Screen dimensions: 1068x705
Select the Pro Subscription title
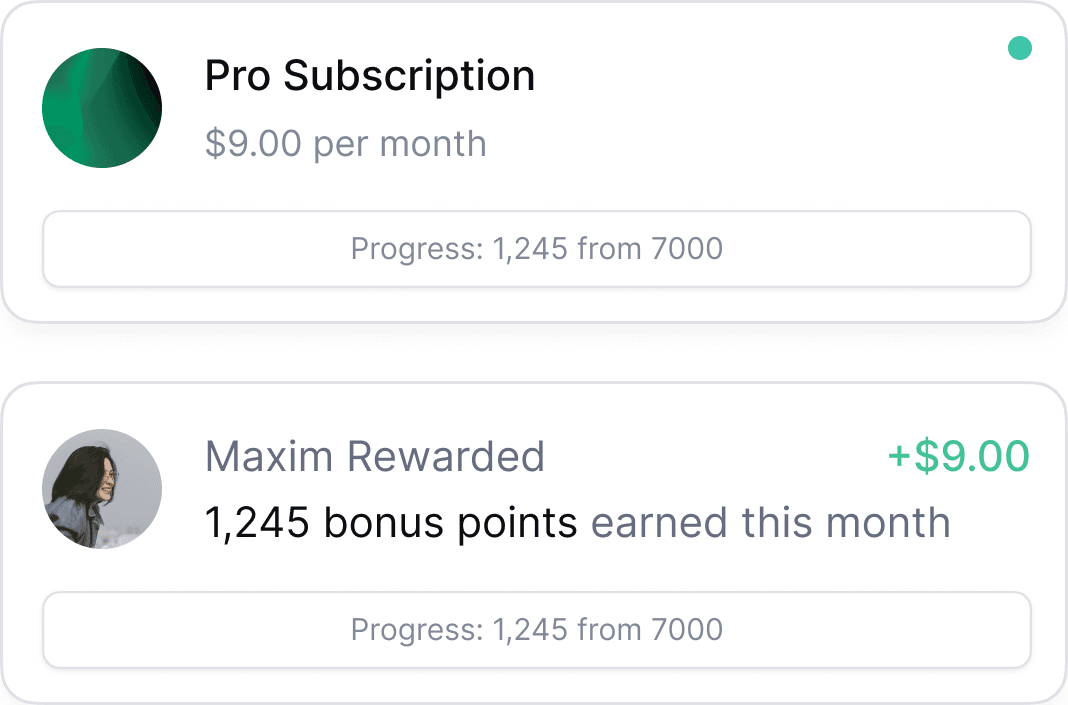point(370,75)
